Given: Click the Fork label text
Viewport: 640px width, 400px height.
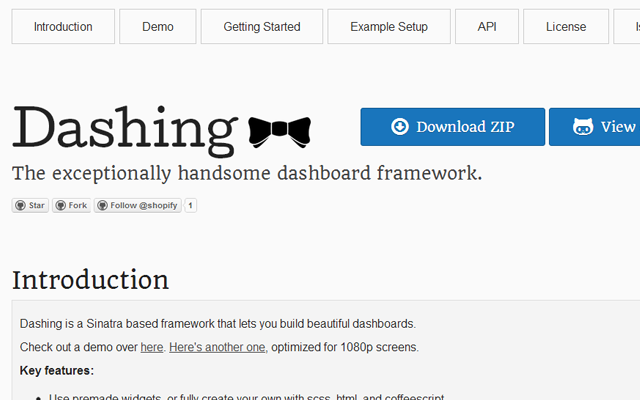Looking at the screenshot, I should tap(77, 205).
